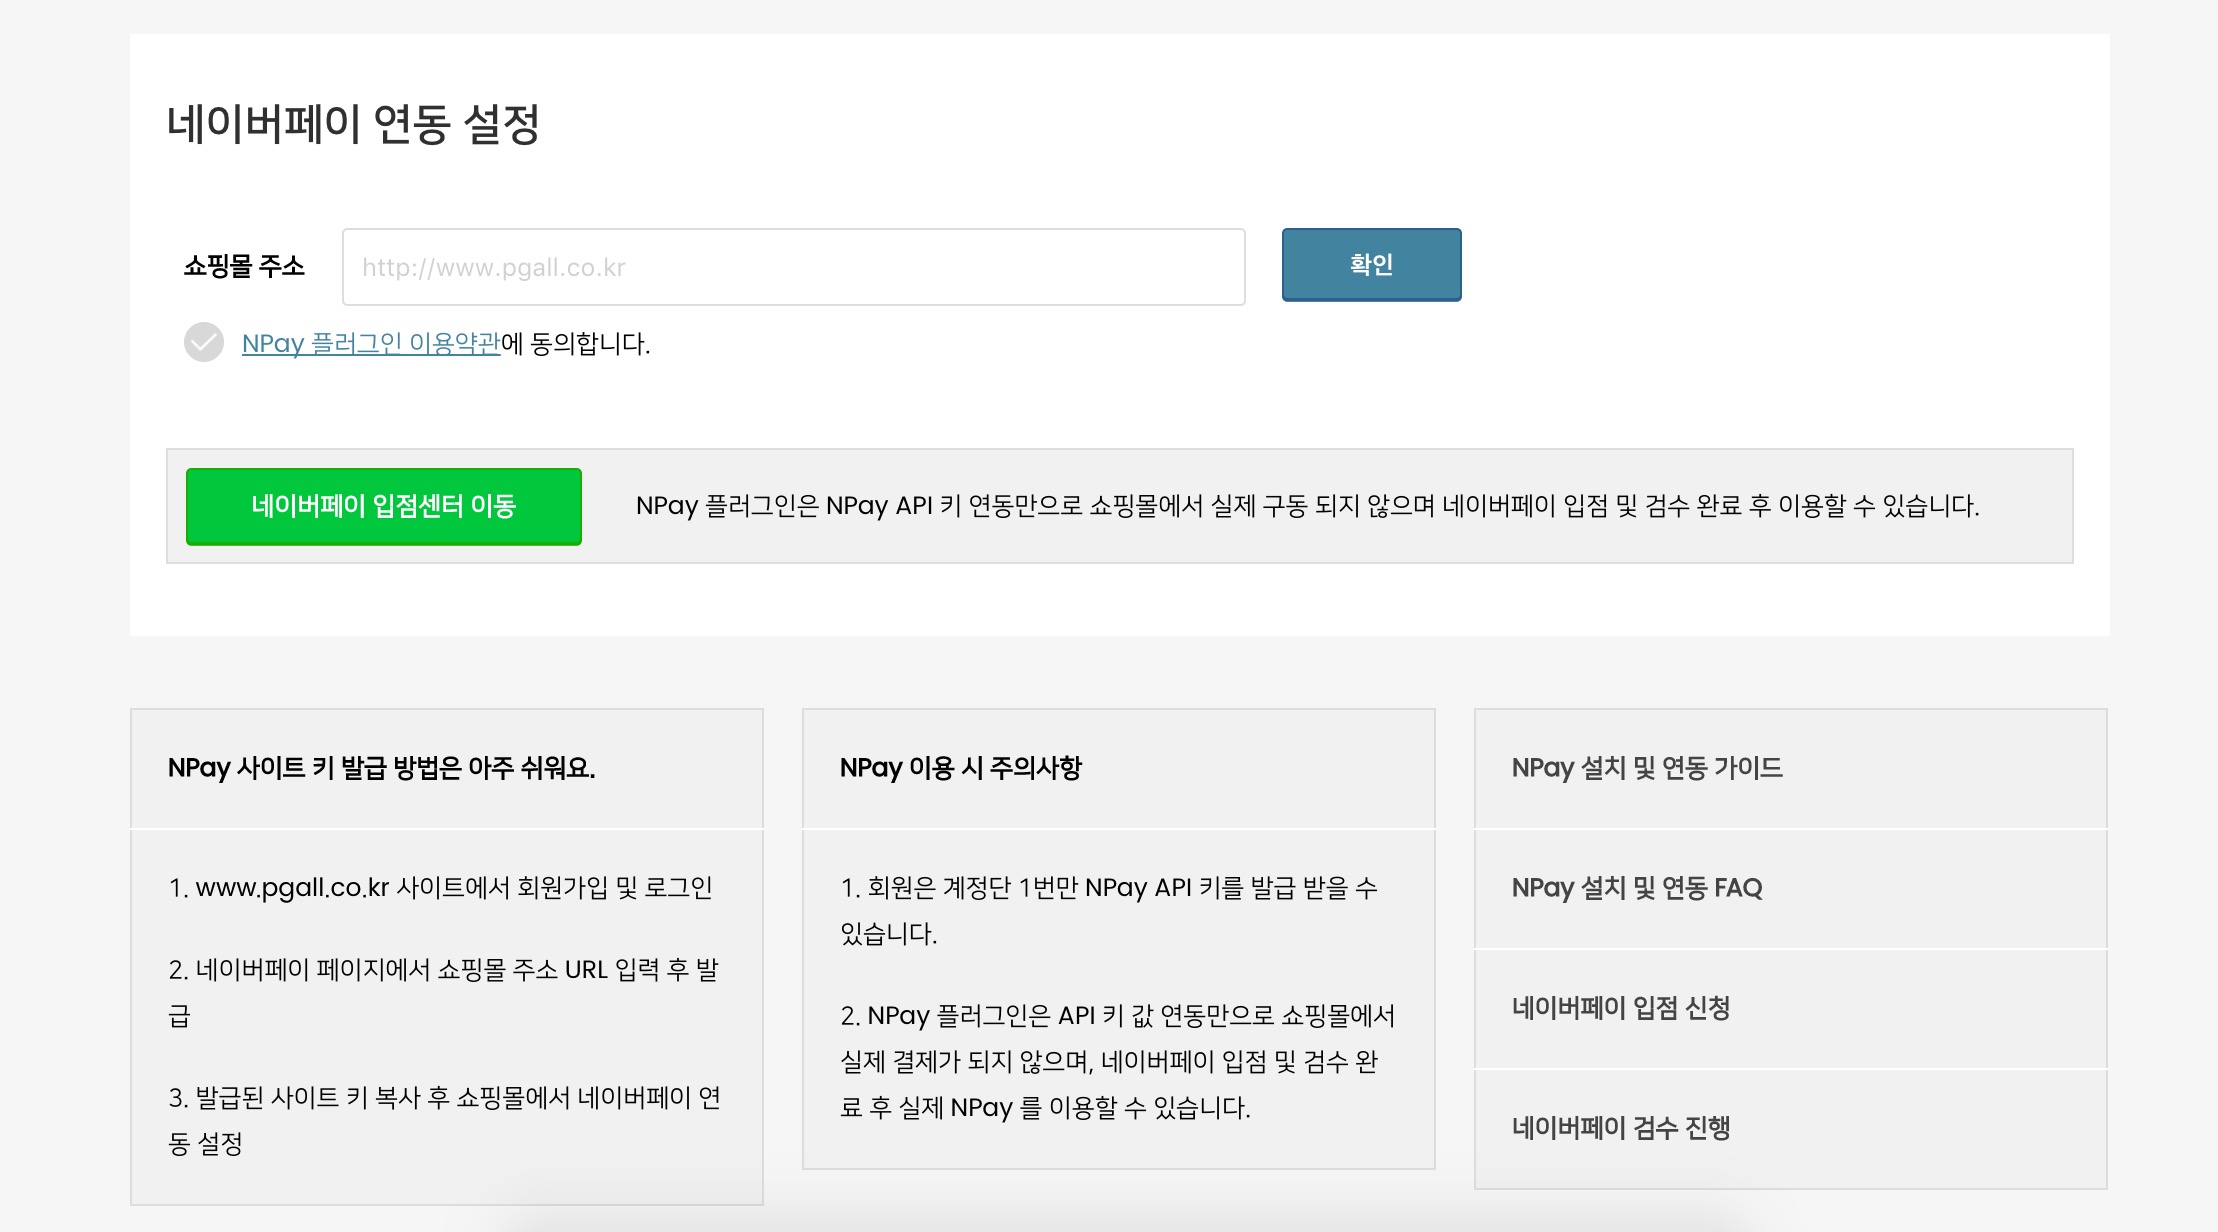Viewport: 2218px width, 1232px height.
Task: Click the 확인 confirm button
Action: 1371,265
